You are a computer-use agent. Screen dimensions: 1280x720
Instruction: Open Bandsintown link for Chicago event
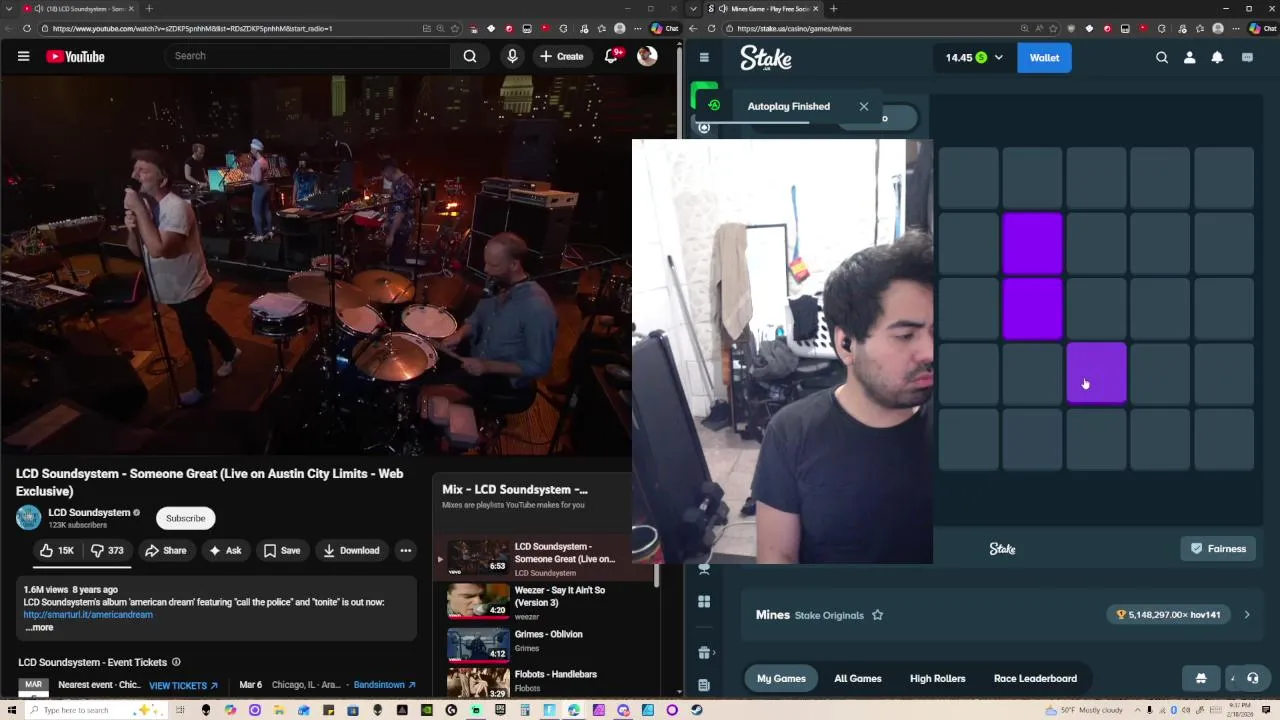point(384,685)
